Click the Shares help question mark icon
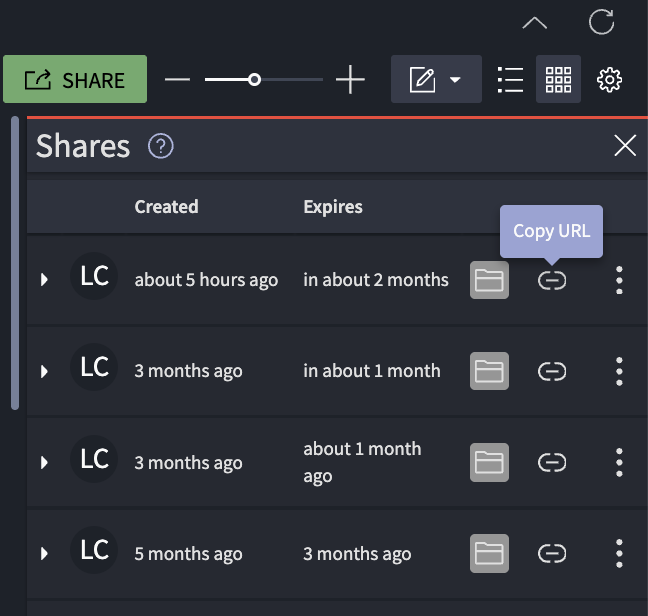The width and height of the screenshot is (648, 616). (161, 146)
